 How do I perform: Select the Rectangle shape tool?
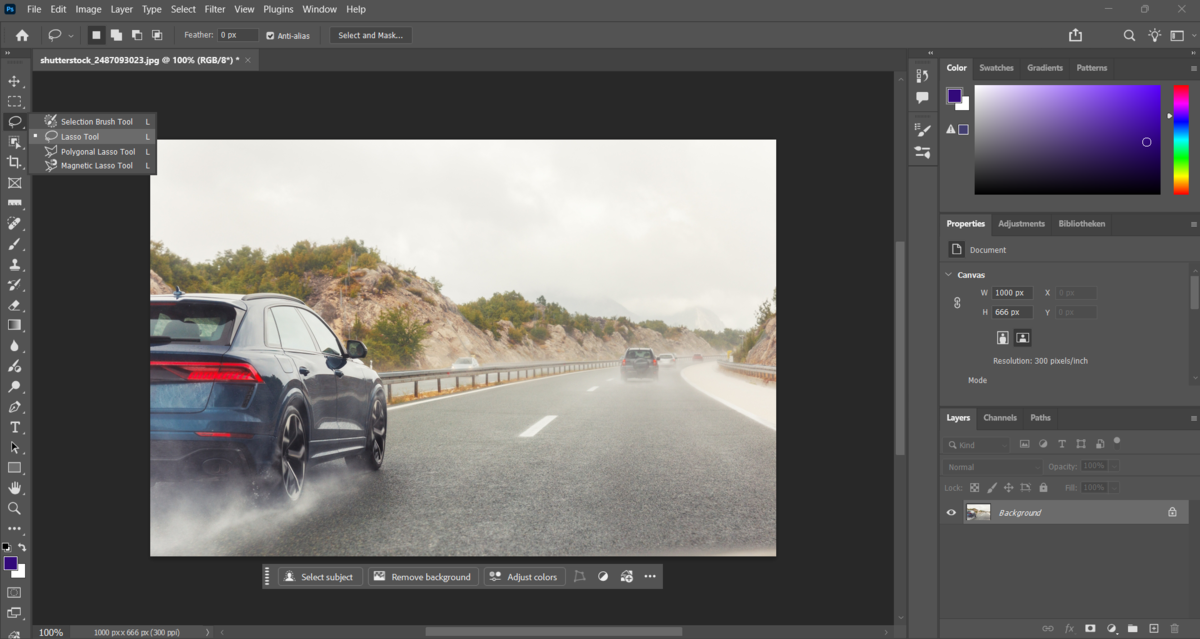pyautogui.click(x=14, y=468)
